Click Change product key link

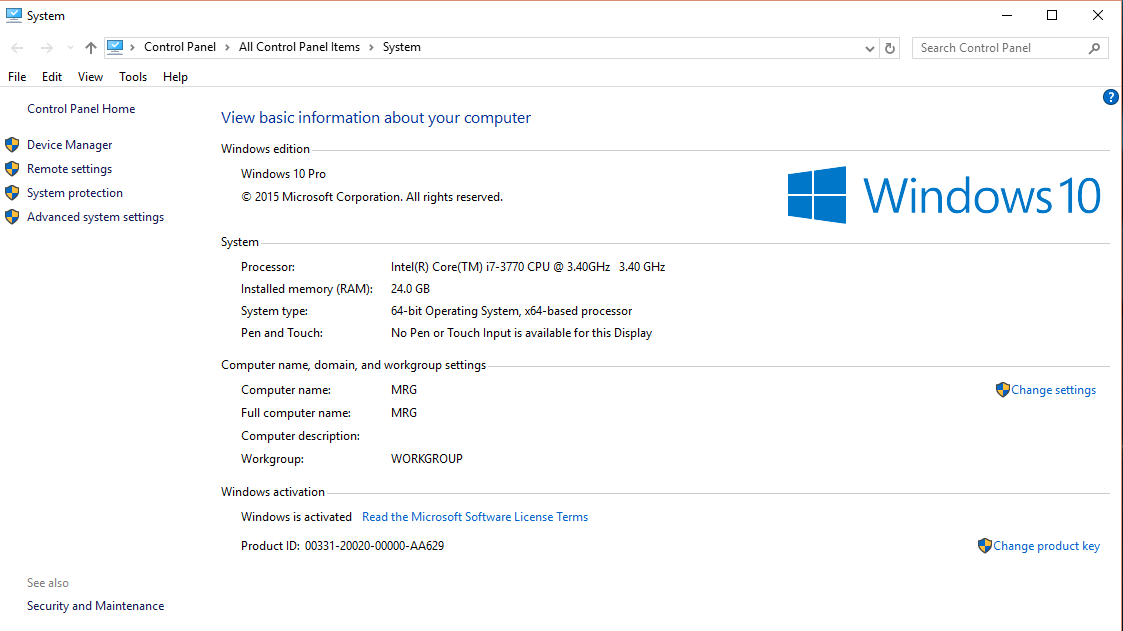point(1046,546)
